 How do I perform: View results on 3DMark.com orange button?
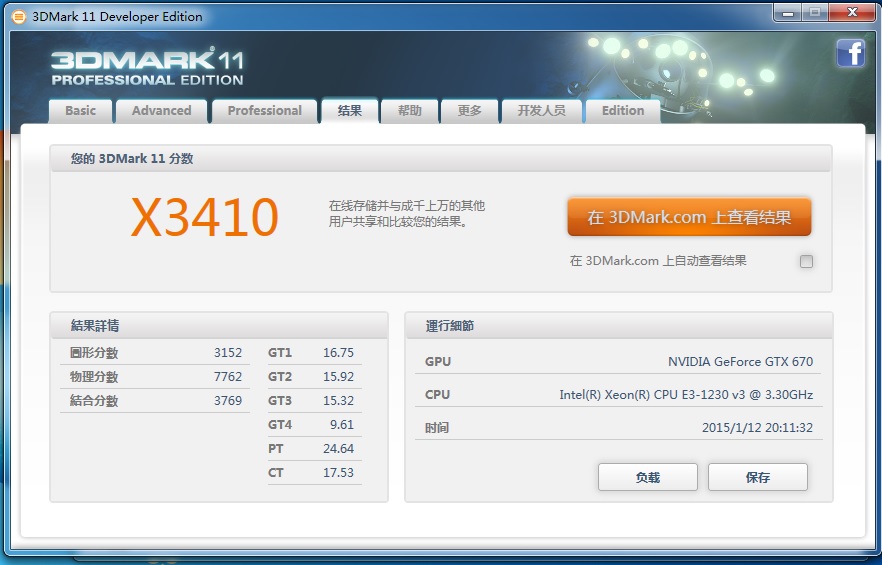click(x=689, y=217)
